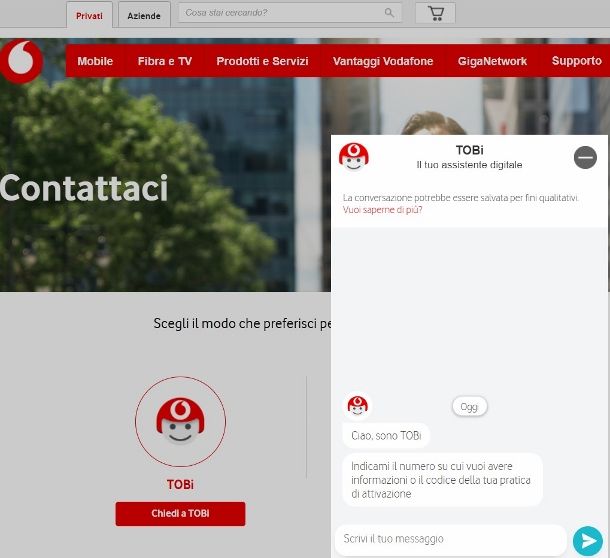
Task: Minimize the TOBi chat window
Action: click(585, 158)
